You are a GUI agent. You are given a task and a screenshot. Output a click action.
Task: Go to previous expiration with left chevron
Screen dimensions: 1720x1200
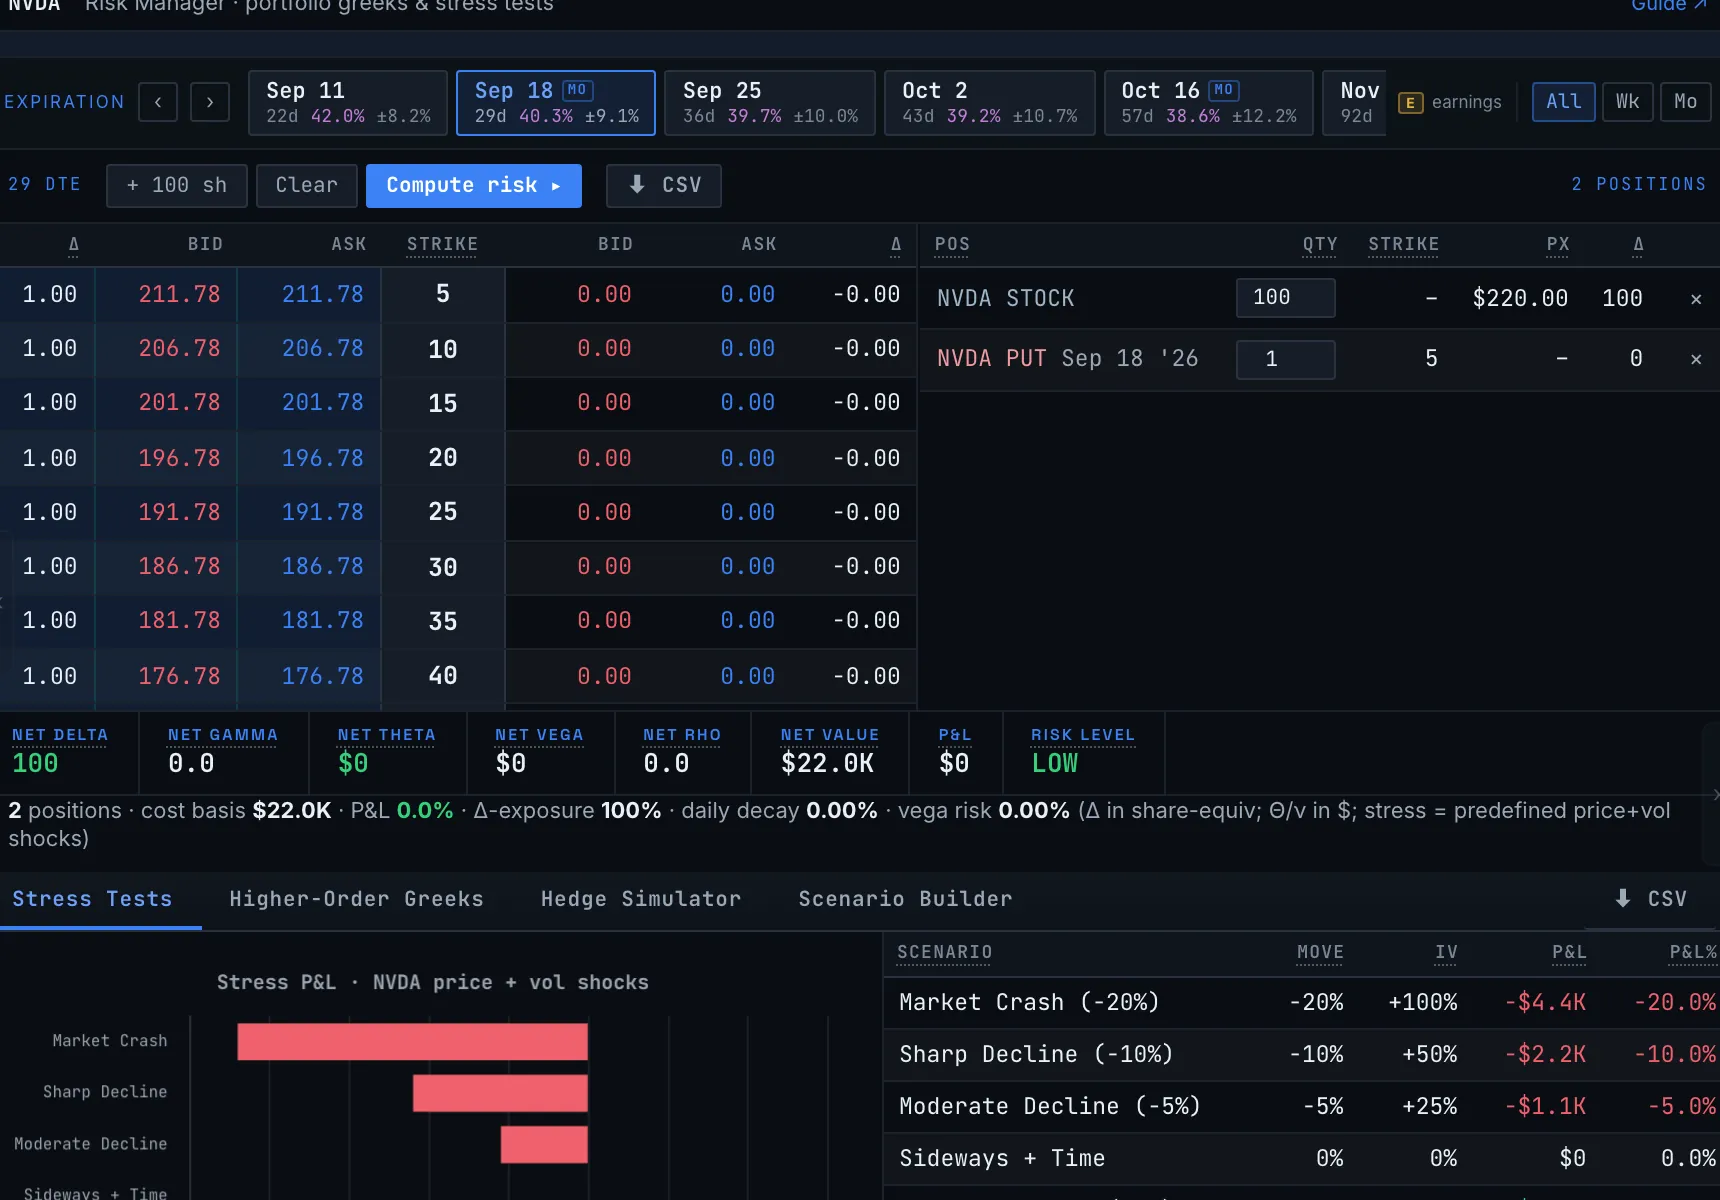(x=158, y=102)
